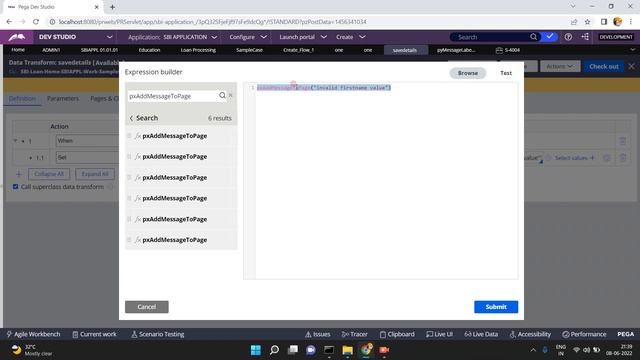This screenshot has width=640, height=360.
Task: Open the Configure menu
Action: tap(248, 37)
